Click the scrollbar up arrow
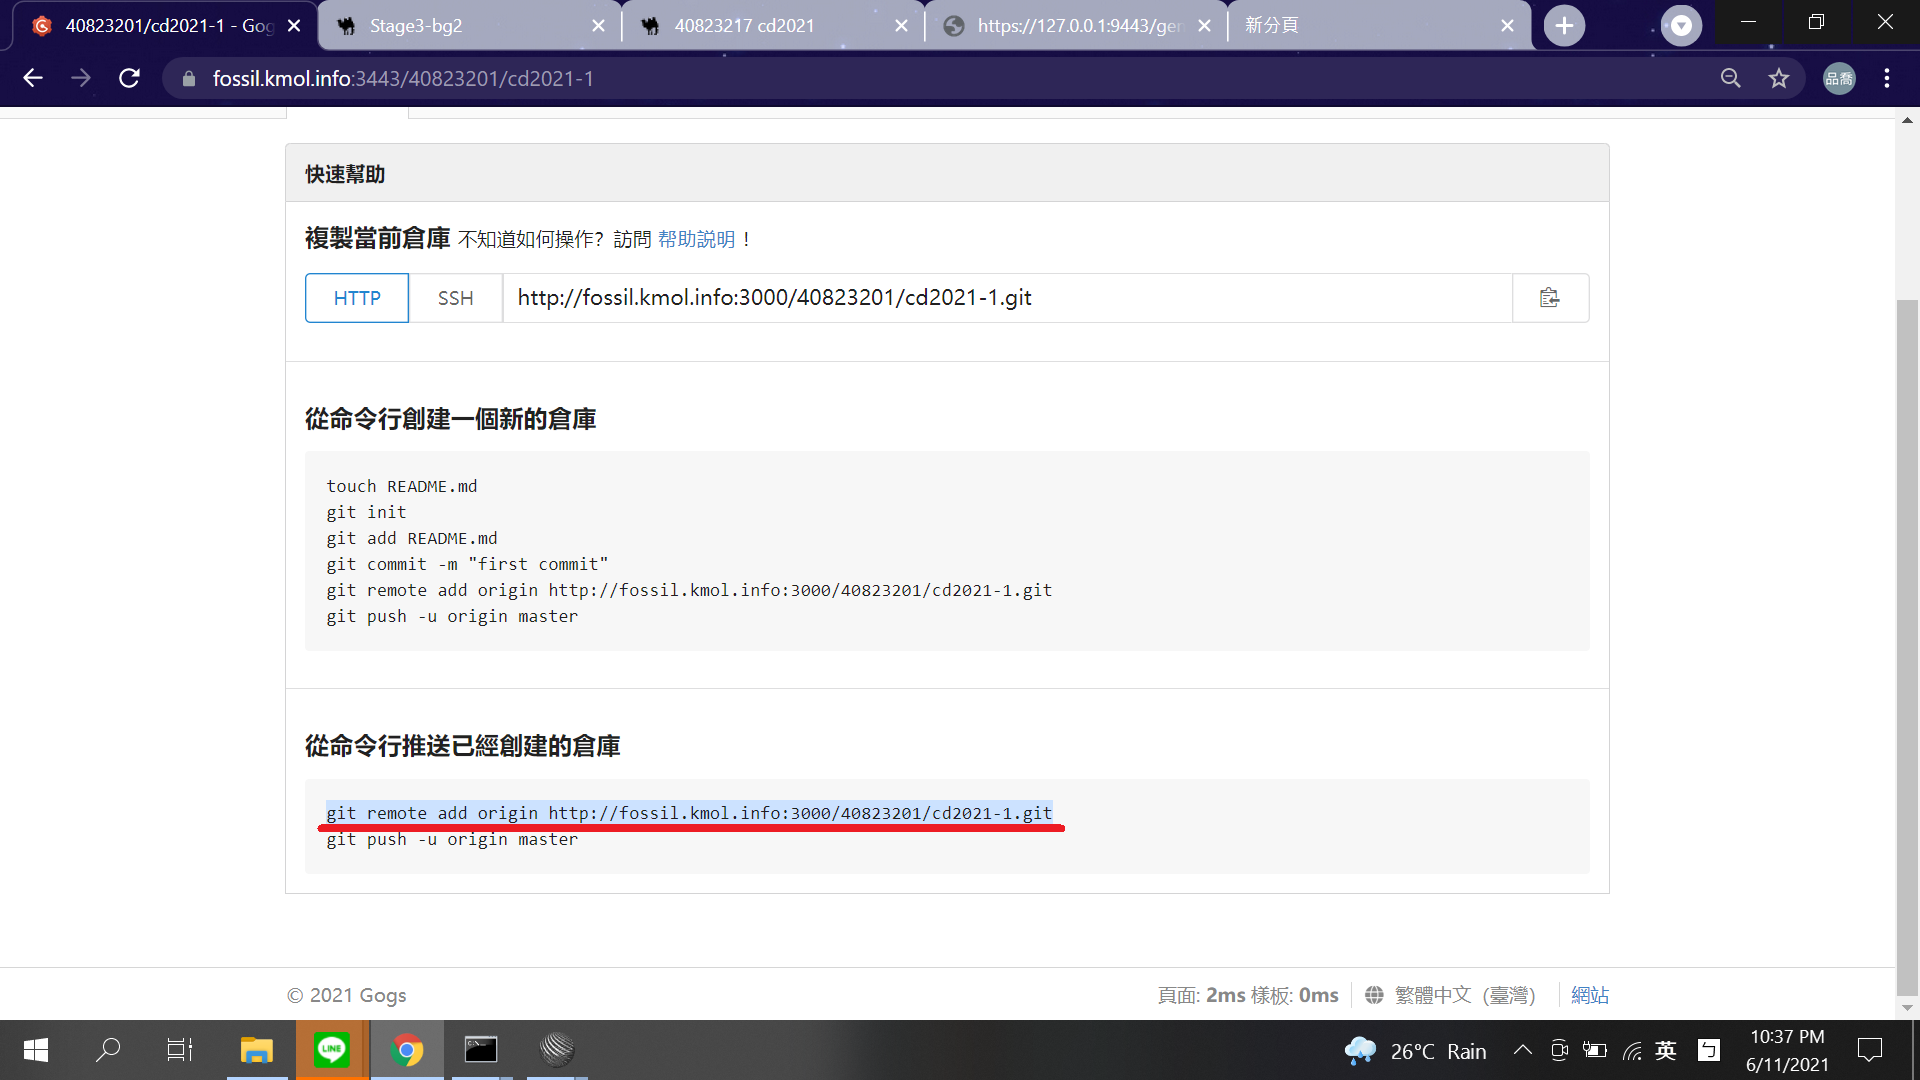The height and width of the screenshot is (1080, 1920). point(1907,120)
